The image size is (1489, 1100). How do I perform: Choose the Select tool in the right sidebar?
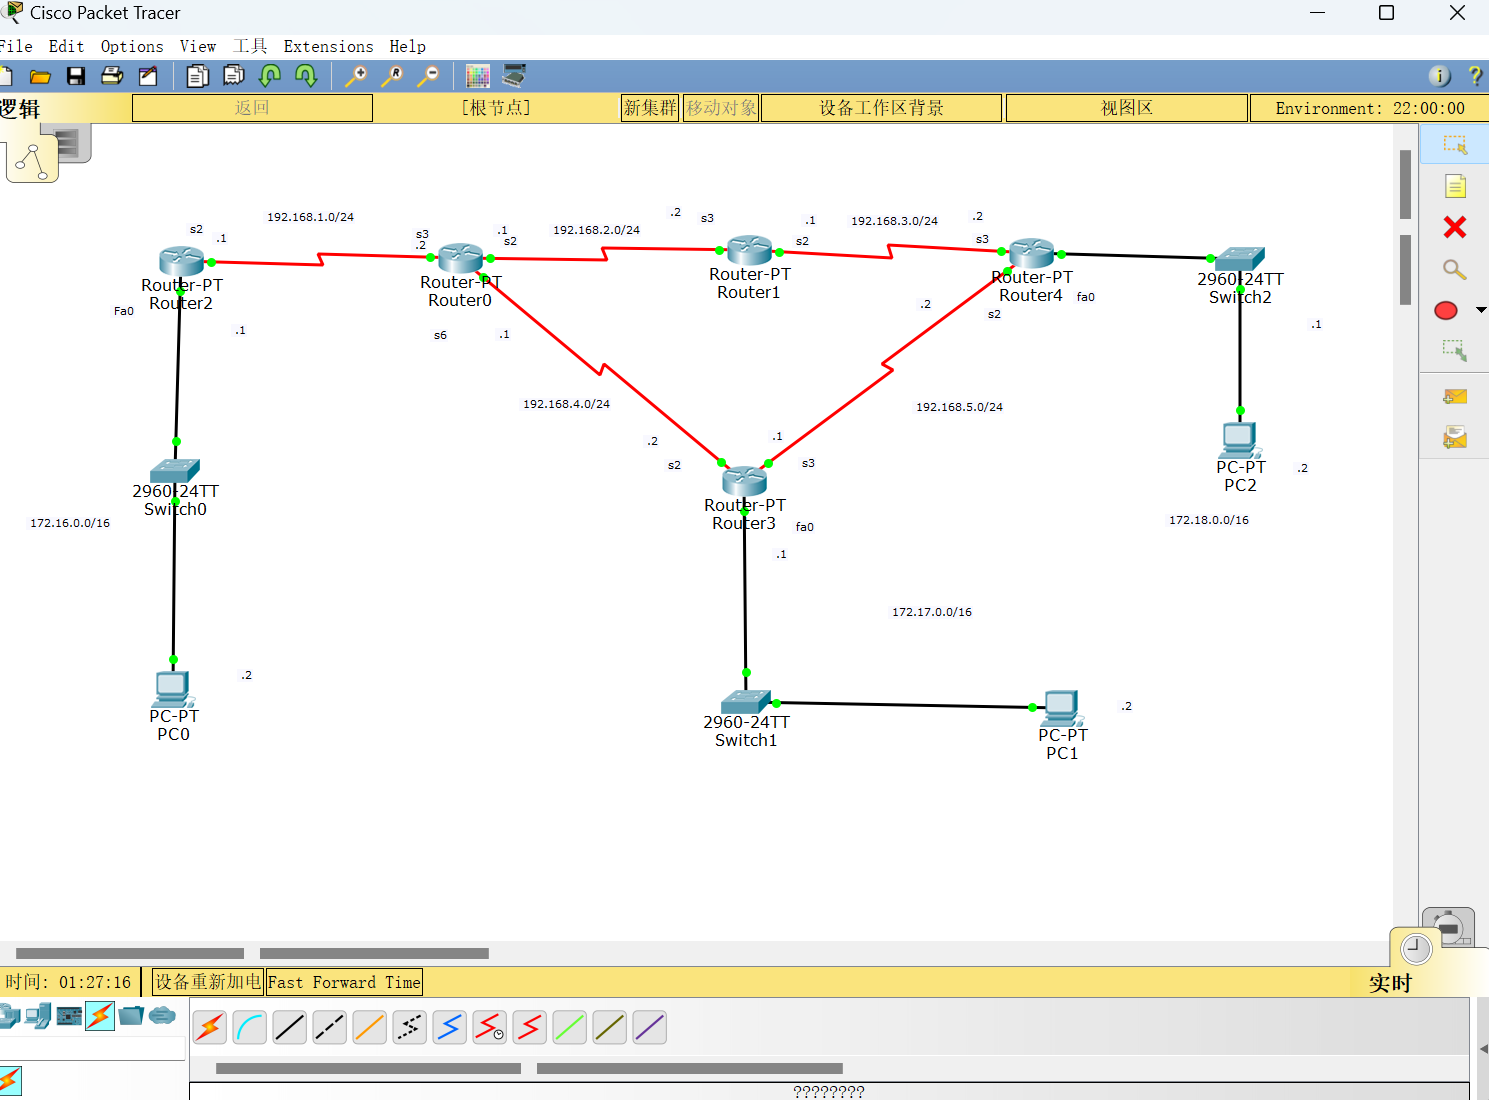click(x=1455, y=146)
